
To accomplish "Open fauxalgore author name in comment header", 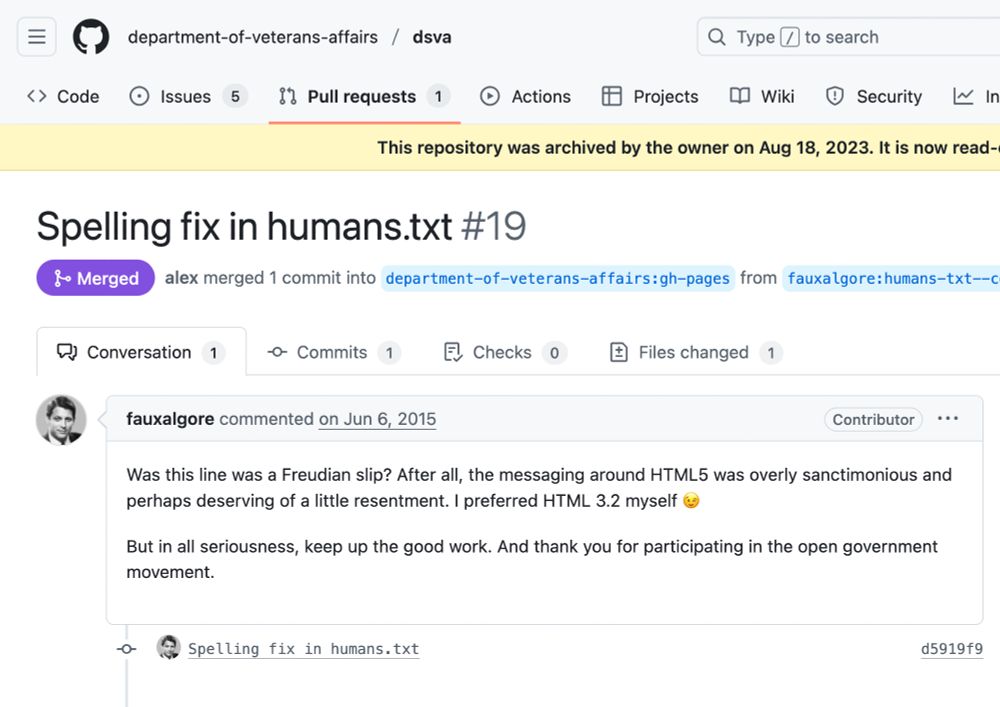I will [x=170, y=419].
